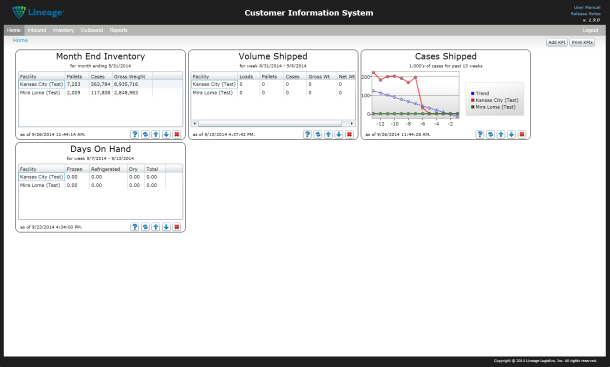Sort Volume Shipped by Loads column
The image size is (610, 367).
249,76
